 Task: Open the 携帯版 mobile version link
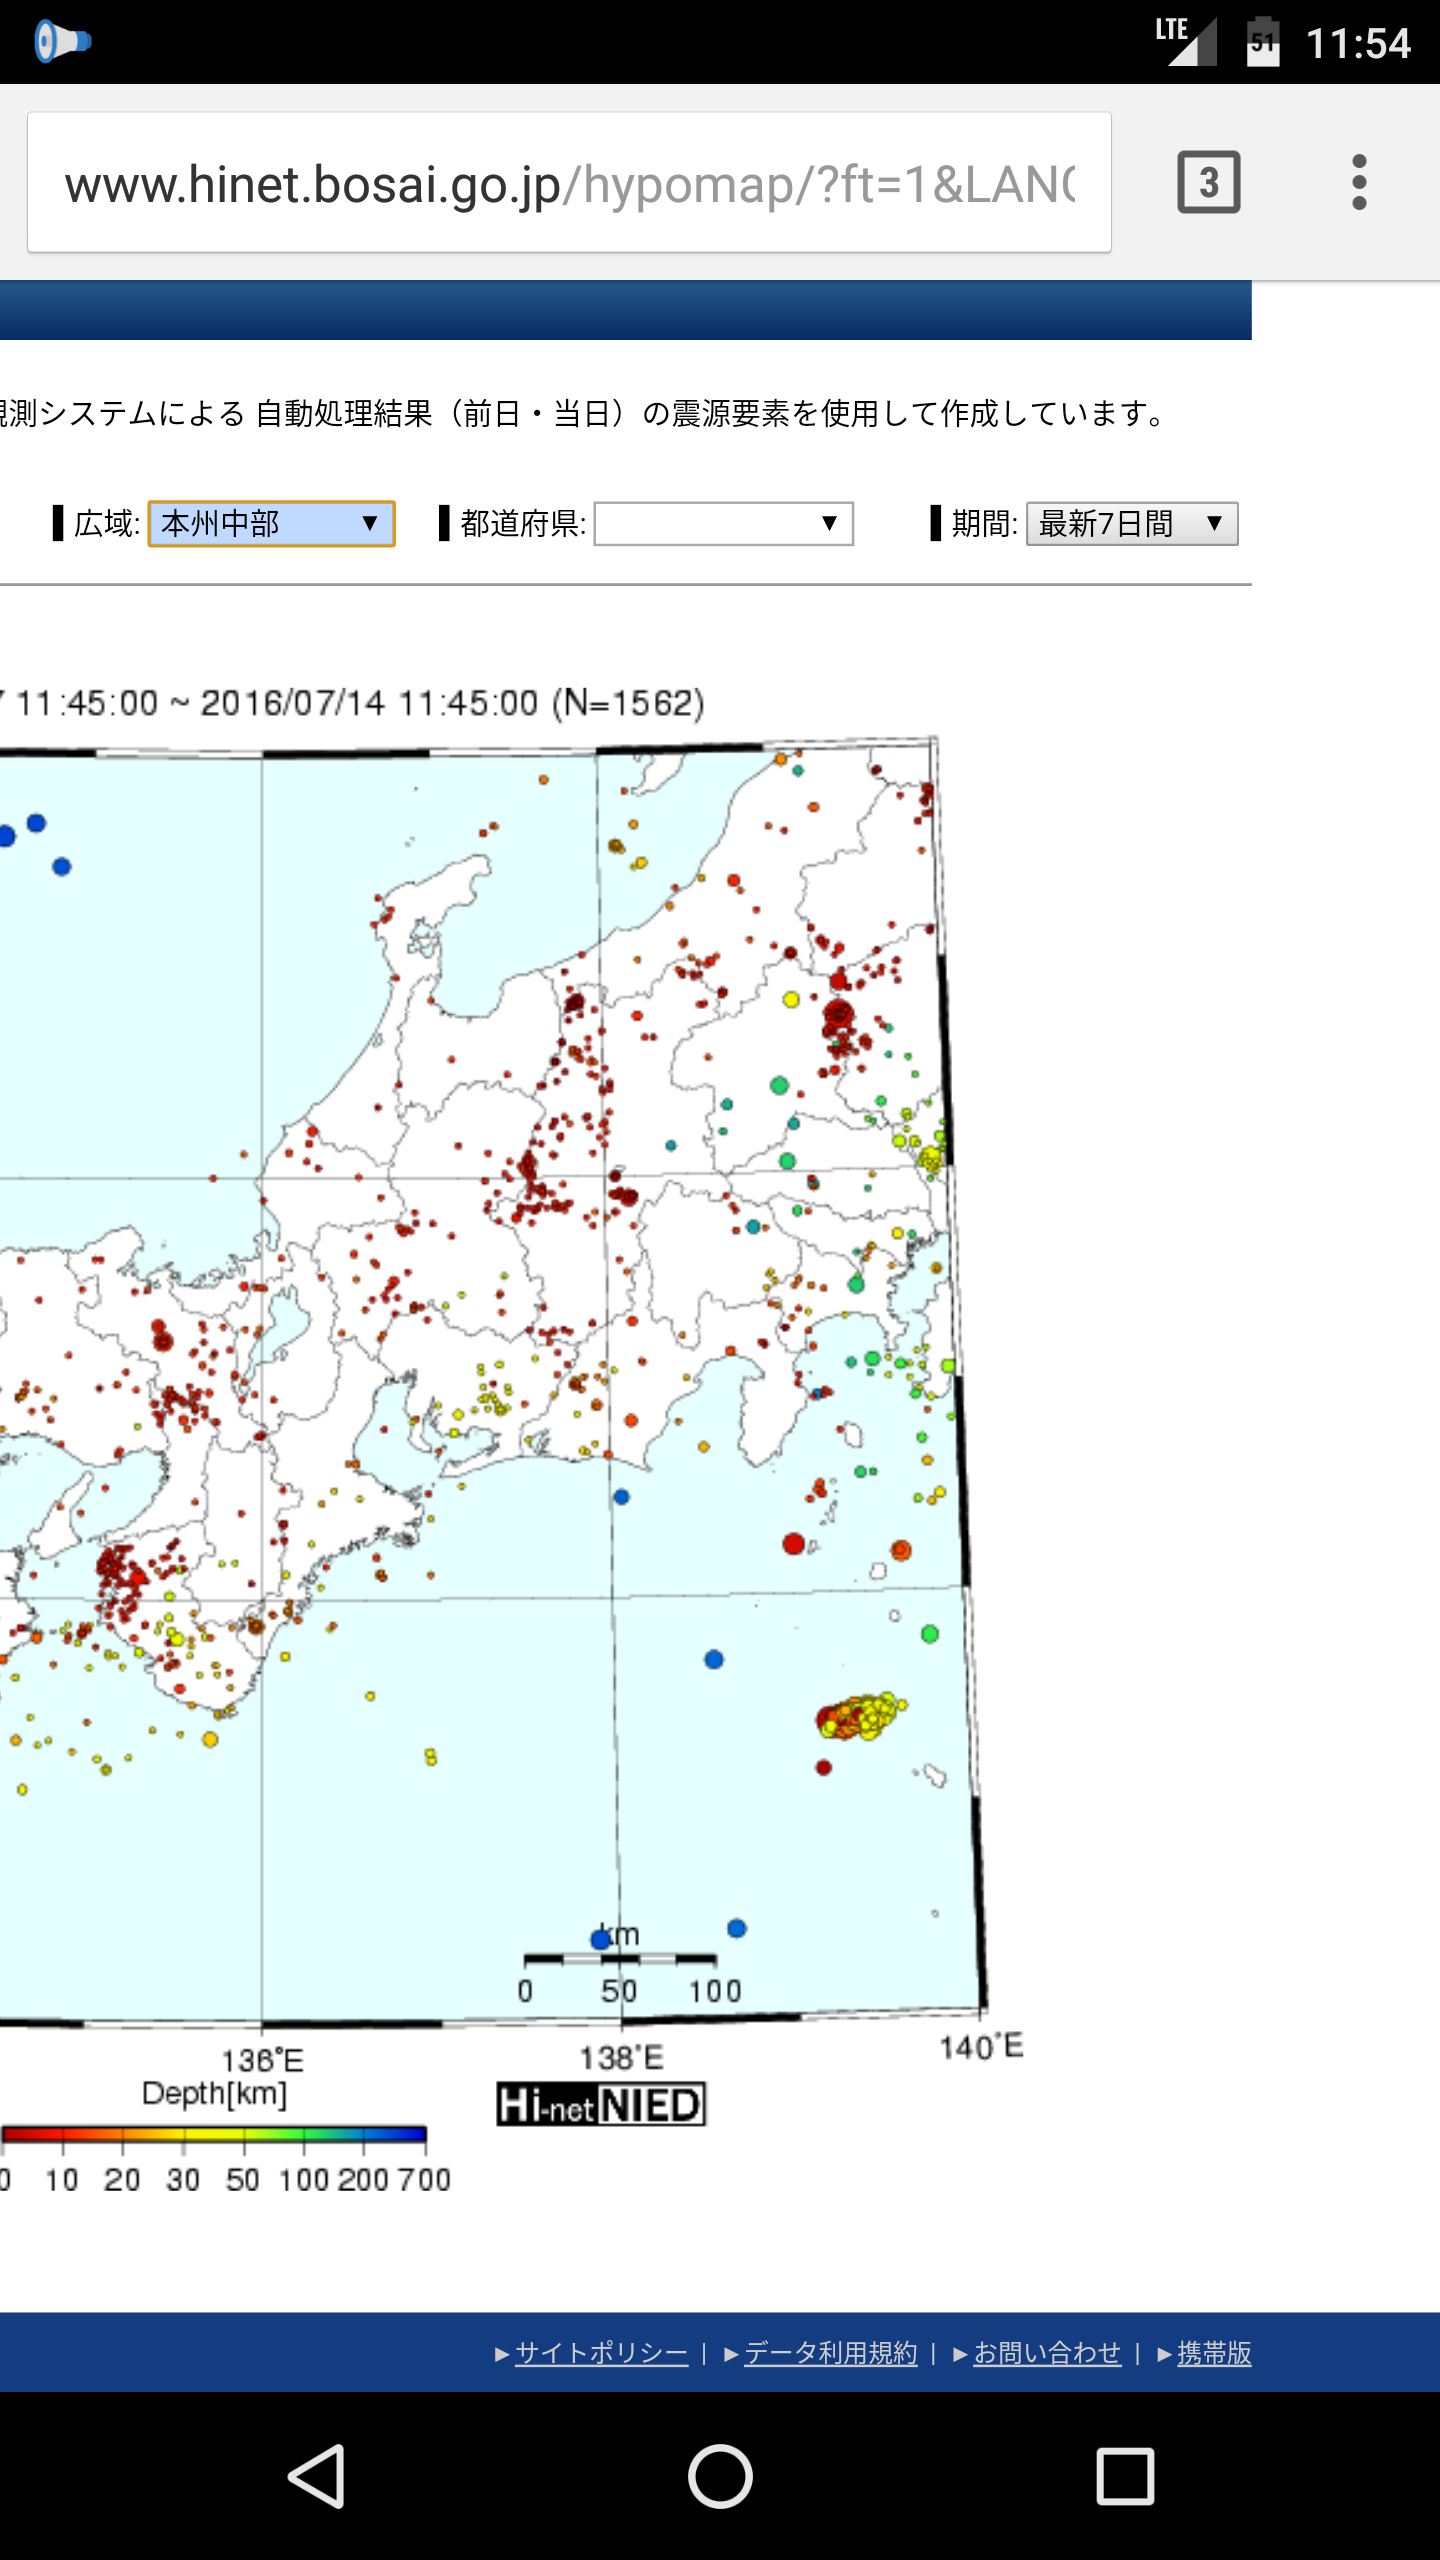(x=1214, y=2353)
